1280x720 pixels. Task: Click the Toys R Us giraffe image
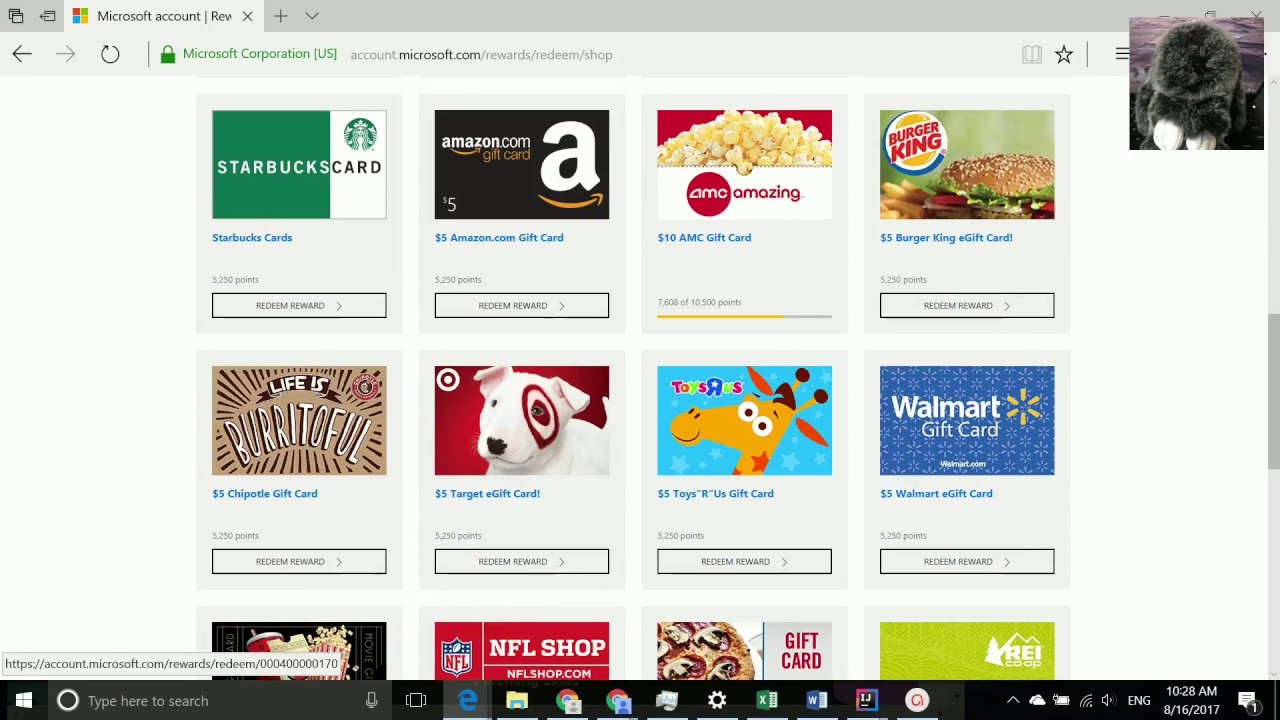click(744, 420)
